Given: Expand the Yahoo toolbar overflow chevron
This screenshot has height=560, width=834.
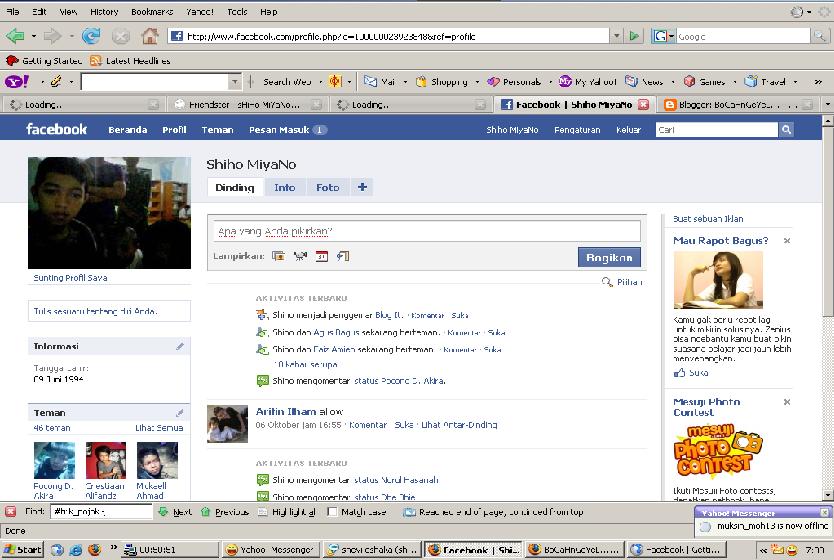Looking at the screenshot, I should (818, 81).
